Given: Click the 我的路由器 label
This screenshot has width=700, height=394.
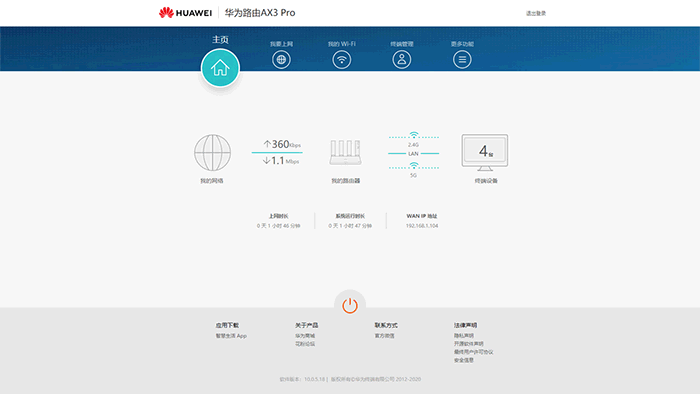Looking at the screenshot, I should click(346, 181).
